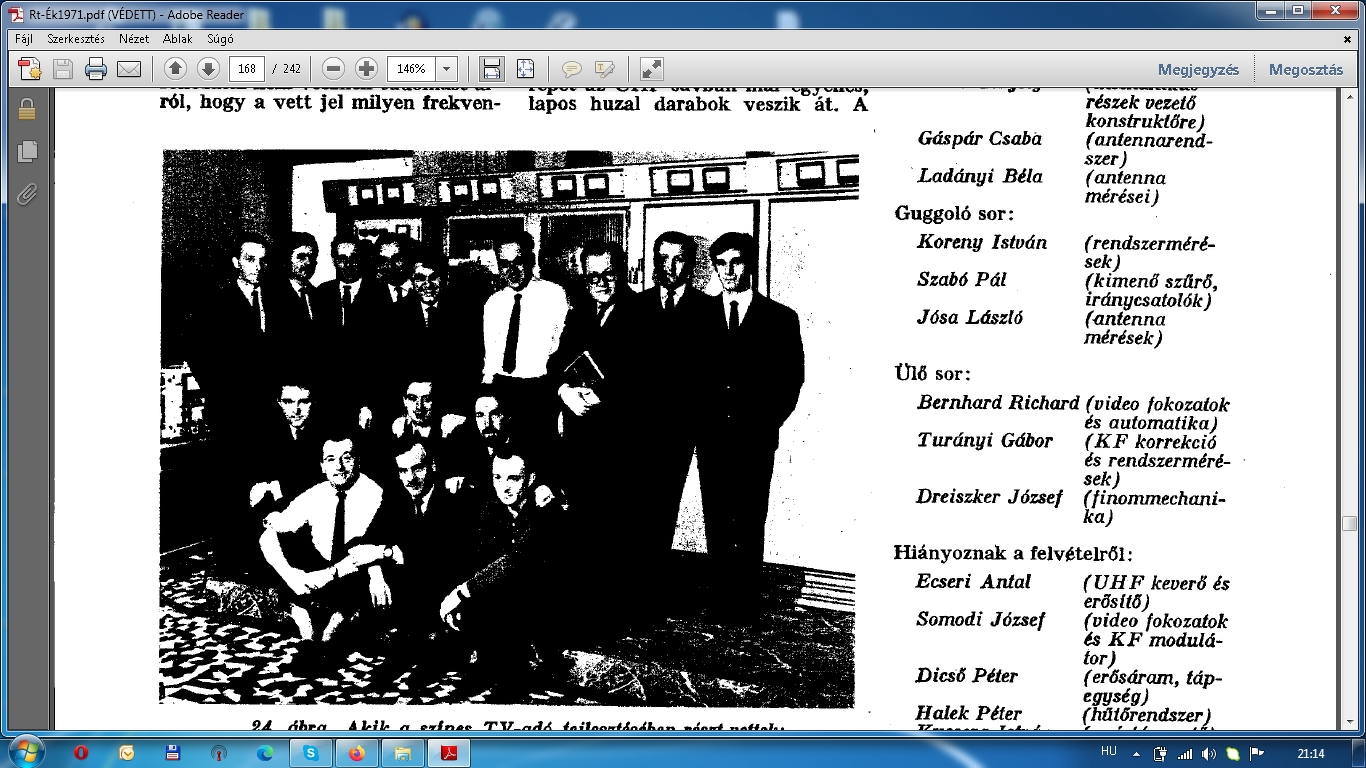Open the security lock panel
Screen dimensions: 1366x768
(x=27, y=110)
